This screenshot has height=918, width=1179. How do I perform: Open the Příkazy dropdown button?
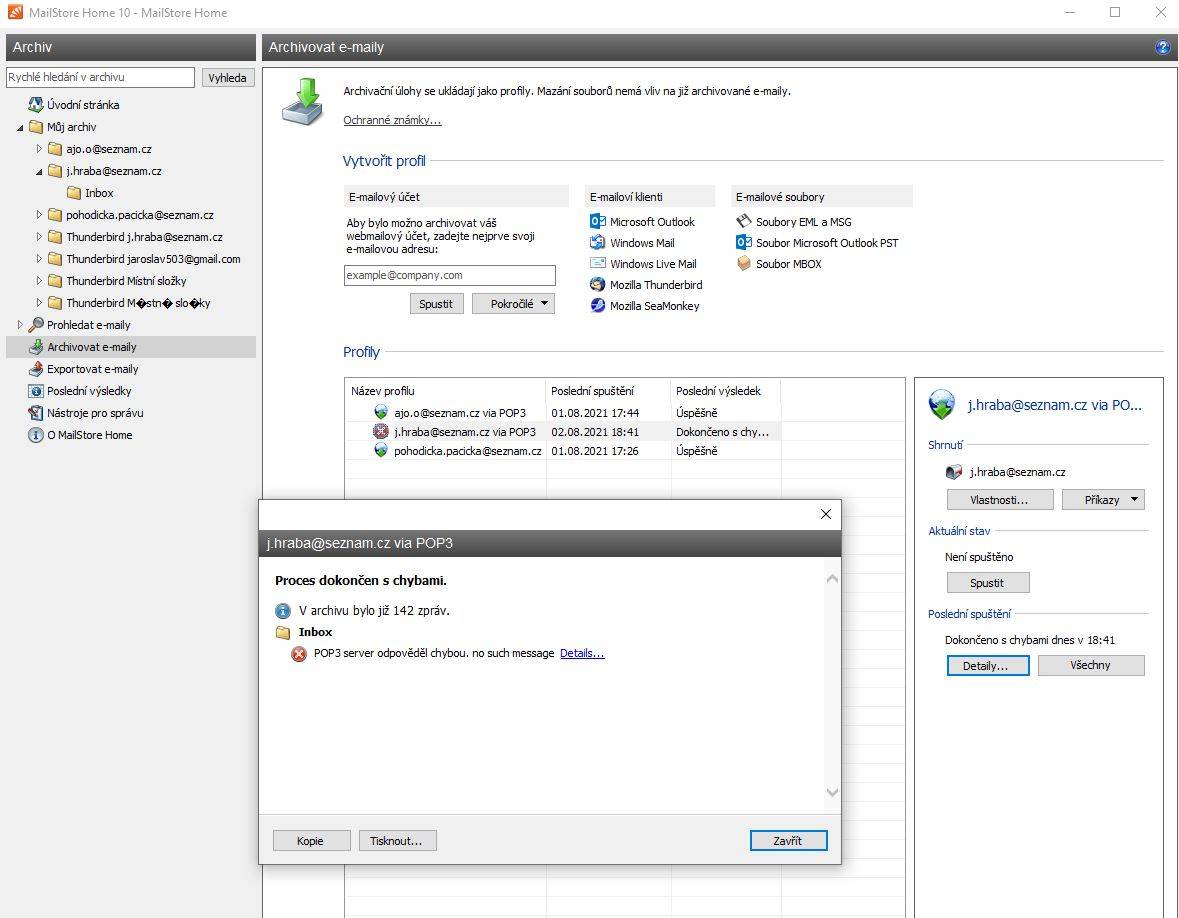coord(1103,499)
